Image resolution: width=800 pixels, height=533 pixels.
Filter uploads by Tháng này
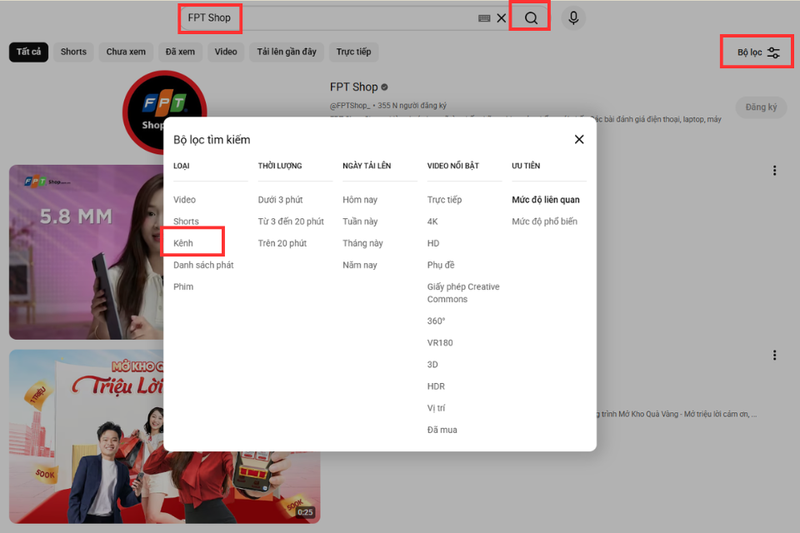click(x=363, y=243)
